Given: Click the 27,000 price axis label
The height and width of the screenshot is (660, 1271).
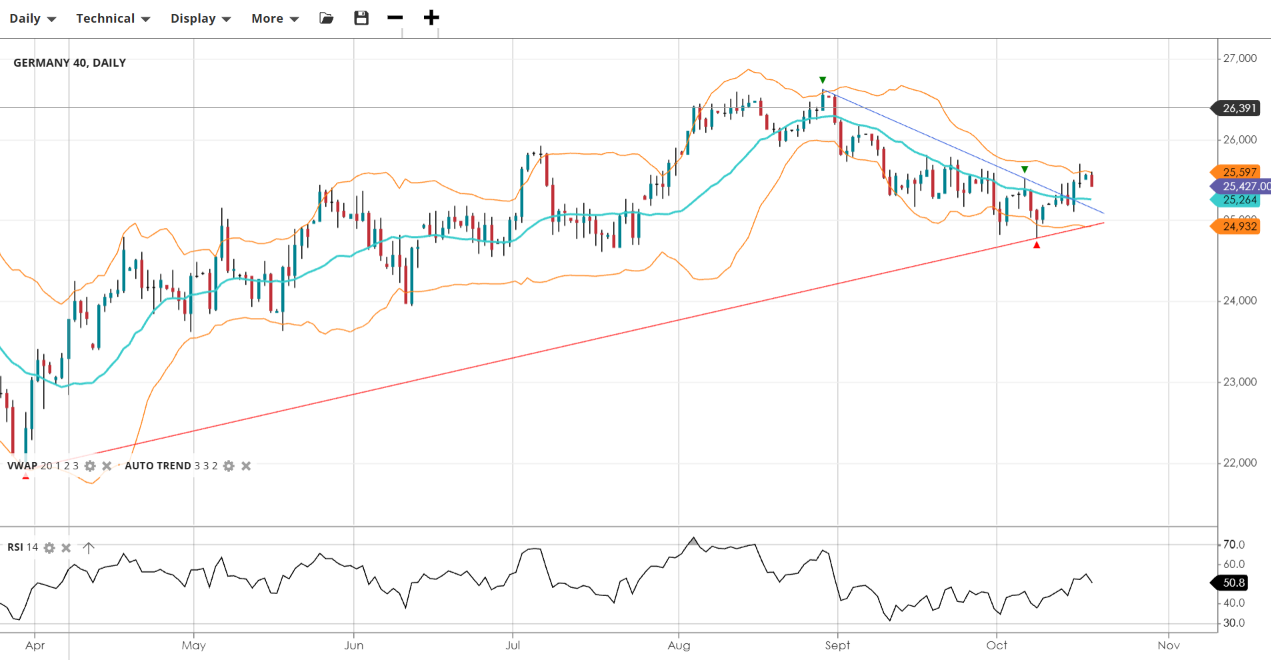Looking at the screenshot, I should point(1240,59).
